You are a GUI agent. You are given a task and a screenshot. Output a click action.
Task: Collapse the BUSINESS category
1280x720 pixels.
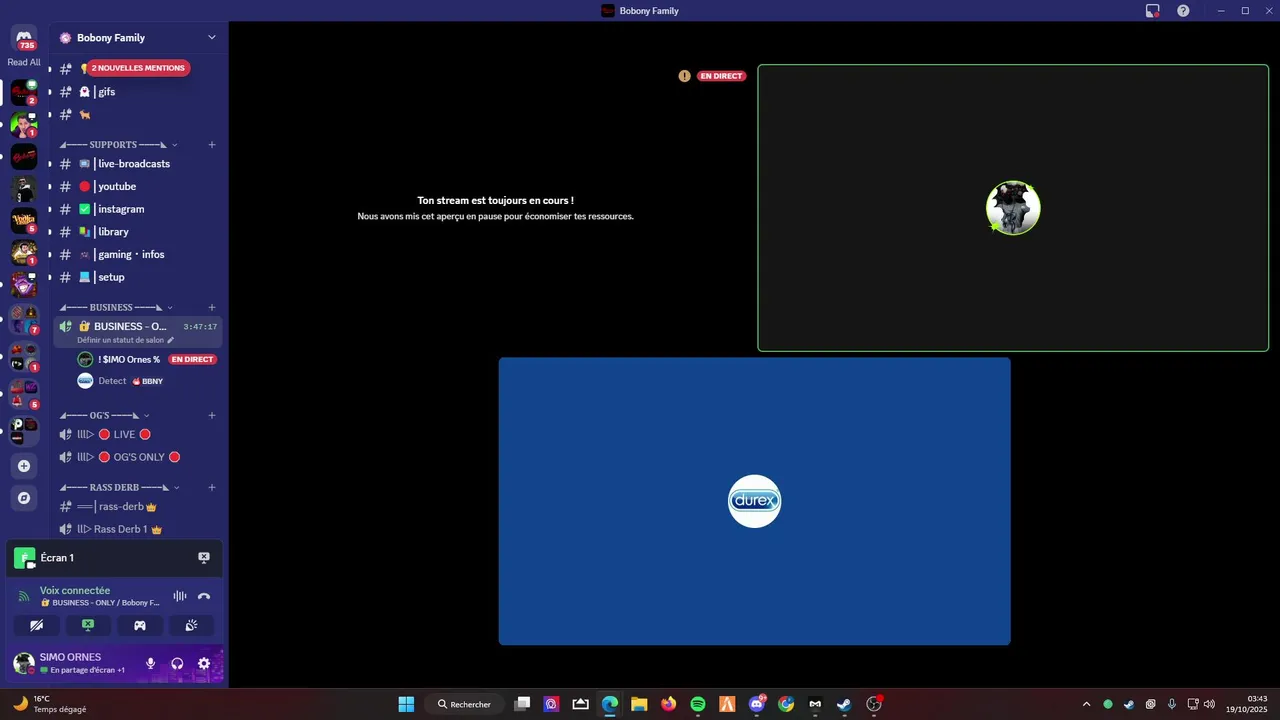pos(116,307)
